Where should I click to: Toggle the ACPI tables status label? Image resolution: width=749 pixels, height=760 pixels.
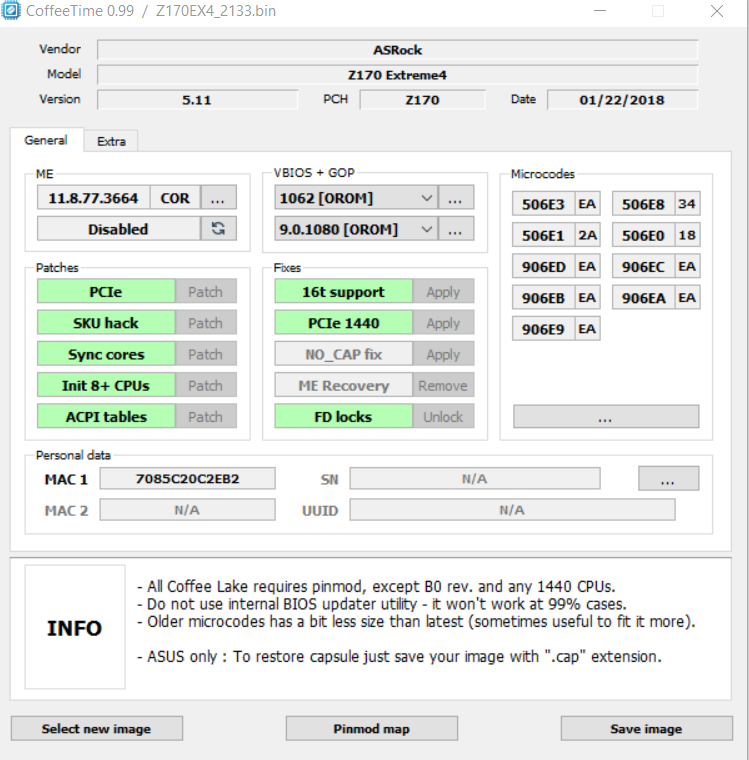[106, 416]
